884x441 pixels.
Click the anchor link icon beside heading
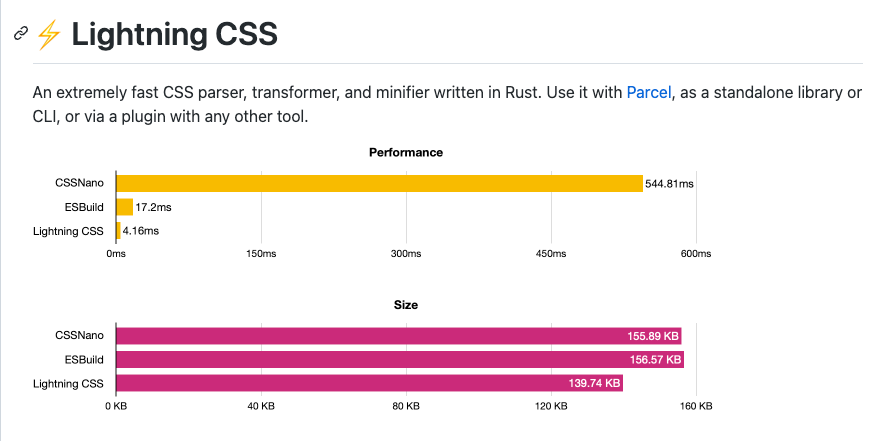click(x=21, y=34)
